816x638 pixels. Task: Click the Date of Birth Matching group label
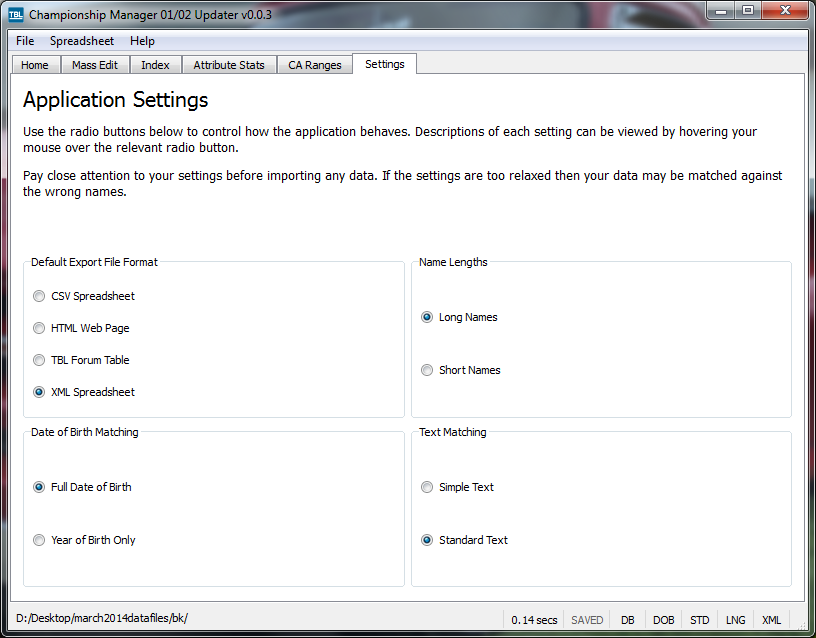pyautogui.click(x=85, y=432)
